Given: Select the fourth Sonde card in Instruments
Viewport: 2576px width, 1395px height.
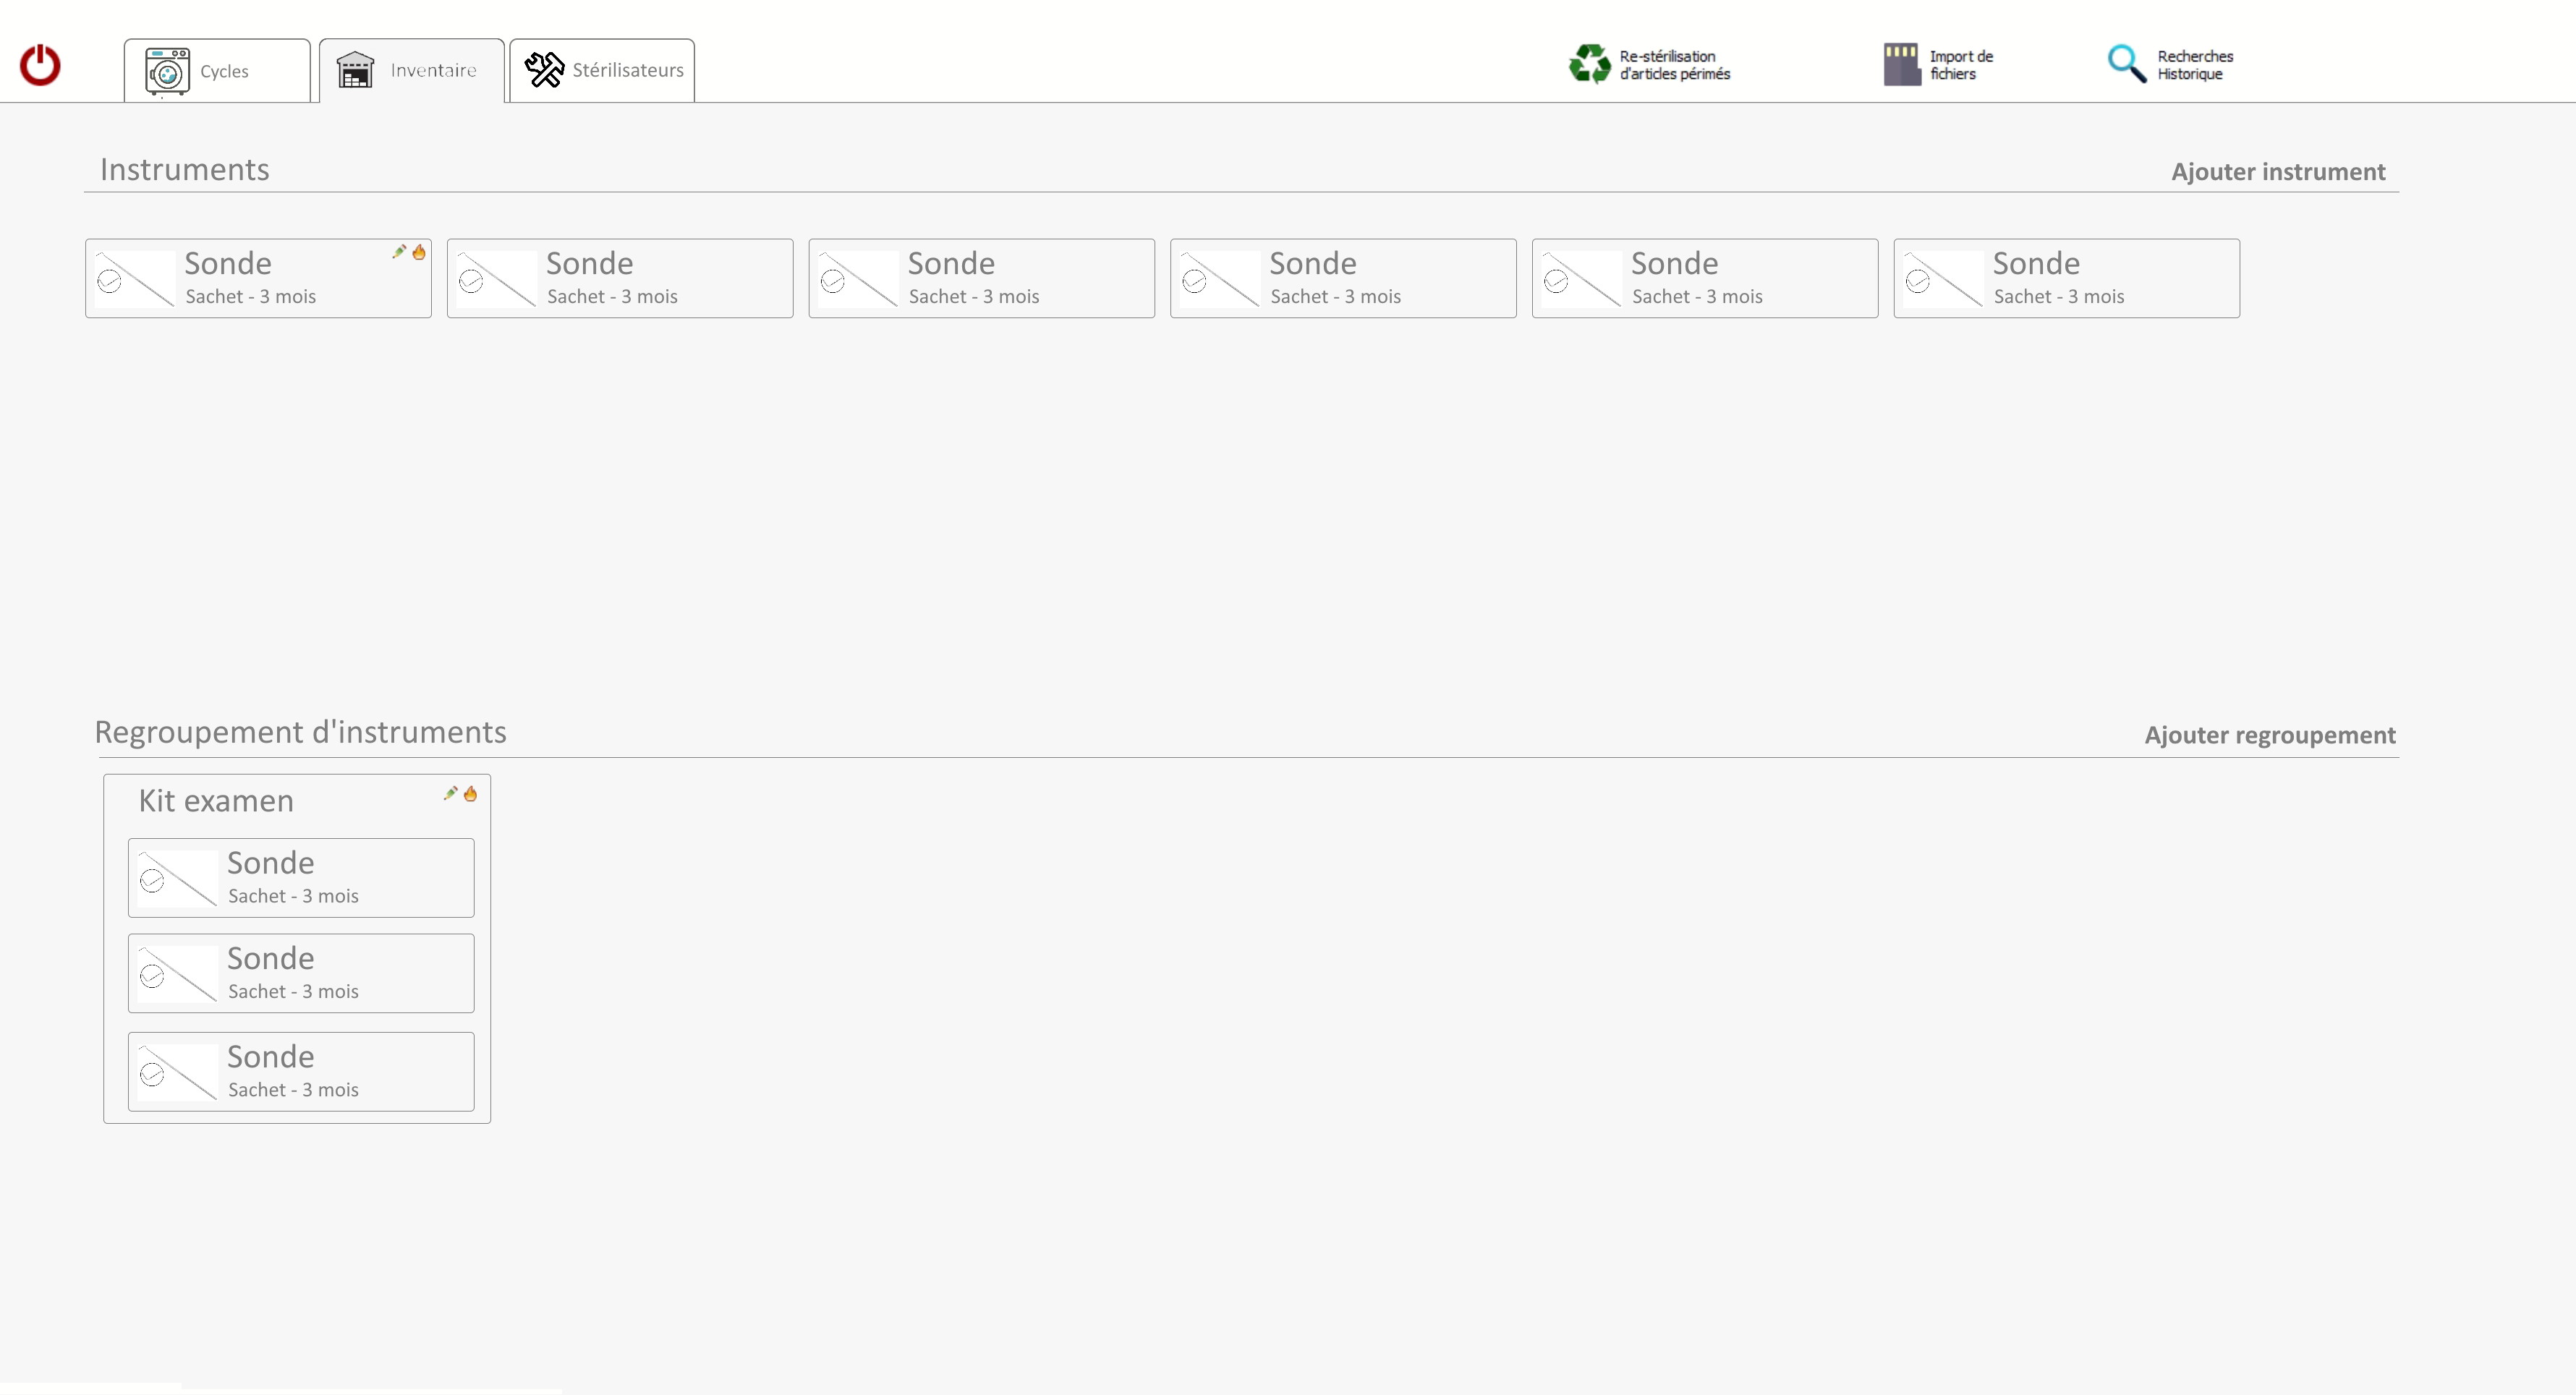Looking at the screenshot, I should tap(1343, 278).
